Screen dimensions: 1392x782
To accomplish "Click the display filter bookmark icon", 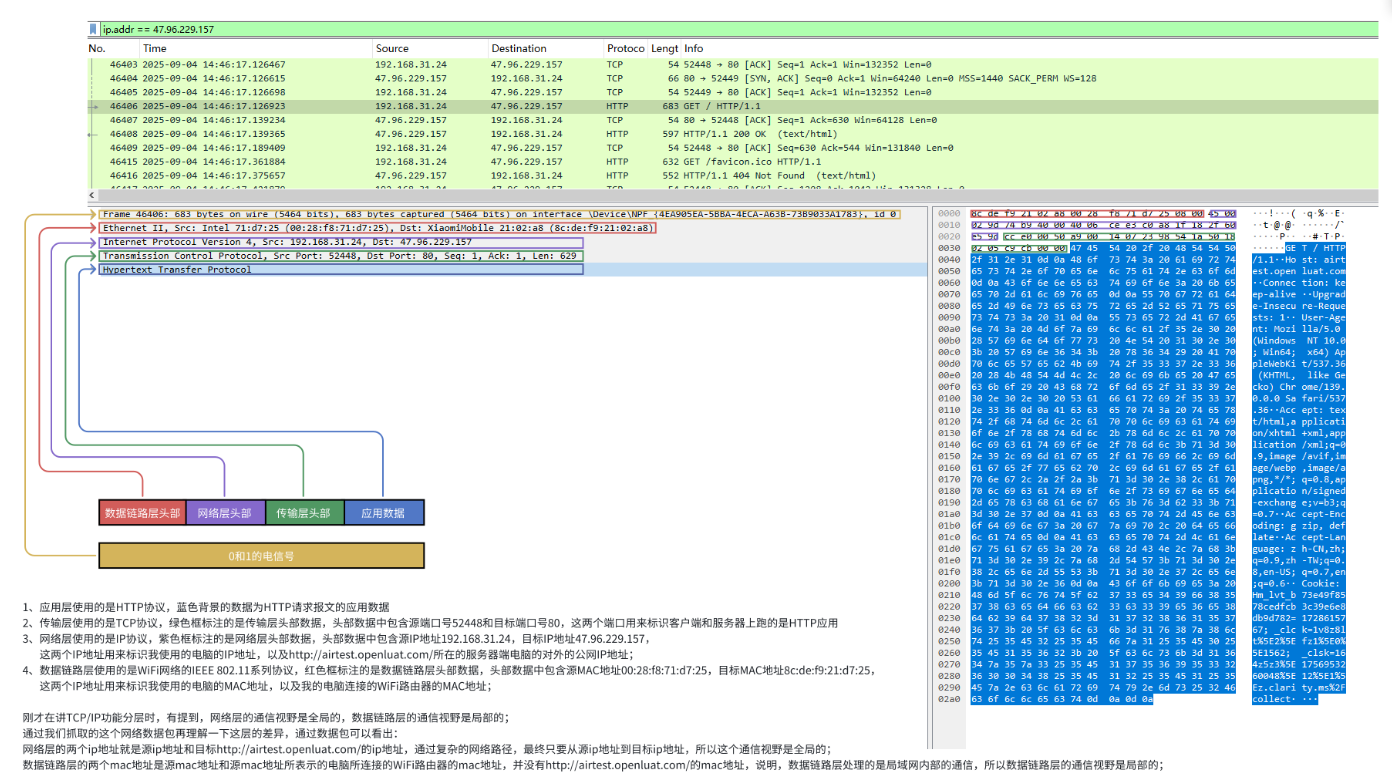I will pyautogui.click(x=94, y=30).
